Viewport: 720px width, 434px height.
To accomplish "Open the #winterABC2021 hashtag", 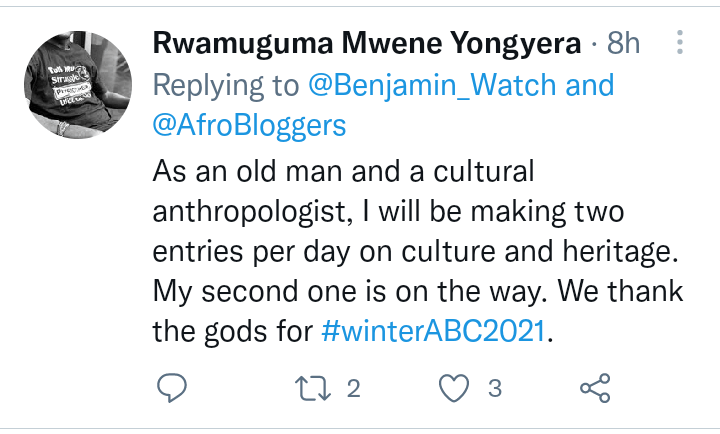I will tap(434, 332).
